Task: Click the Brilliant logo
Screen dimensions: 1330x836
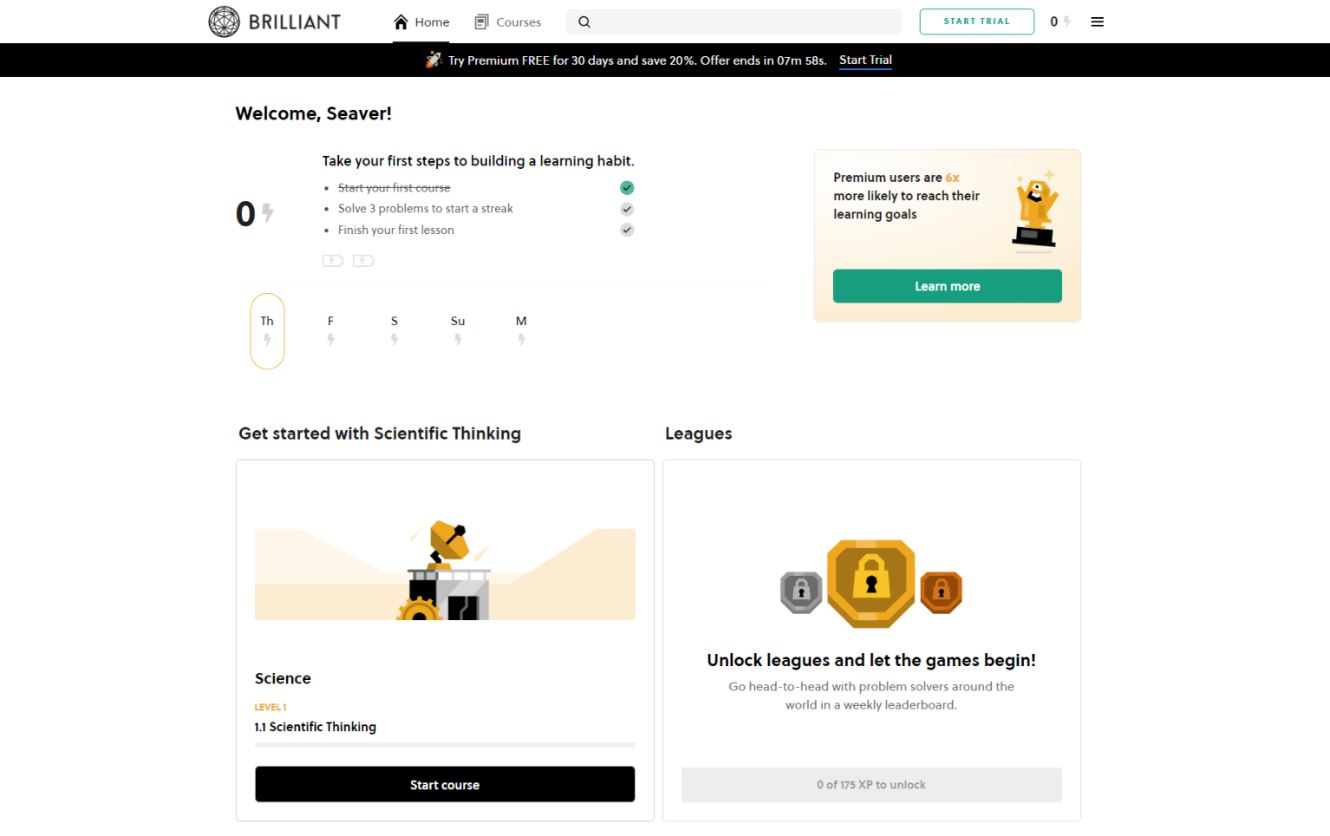Action: click(x=274, y=22)
